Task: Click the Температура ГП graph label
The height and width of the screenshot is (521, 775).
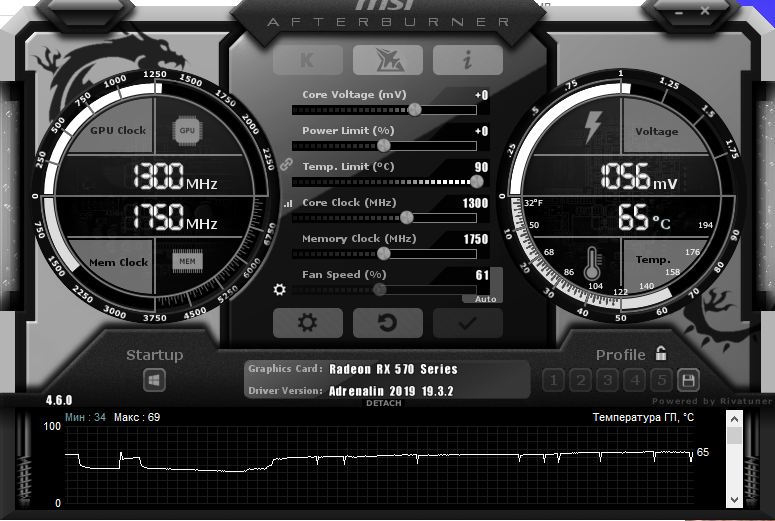Action: [x=643, y=417]
